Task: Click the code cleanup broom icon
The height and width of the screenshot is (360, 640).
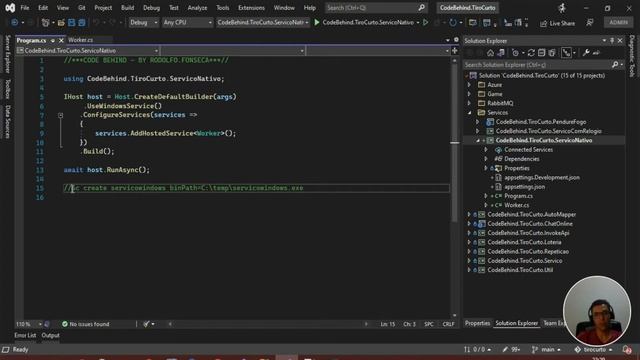Action: coord(146,324)
